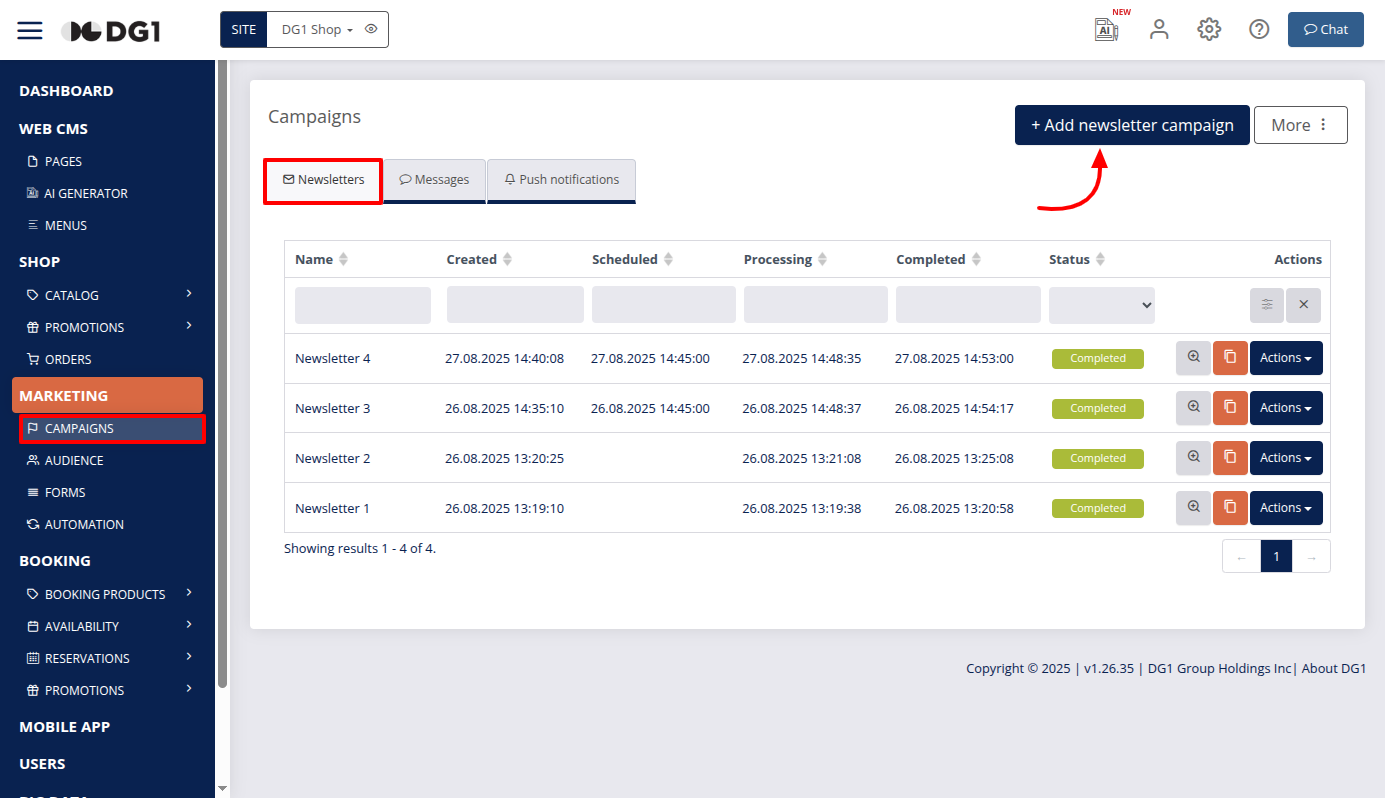Click Add newsletter campaign button
Screen dimensions: 1385x798
(1132, 125)
